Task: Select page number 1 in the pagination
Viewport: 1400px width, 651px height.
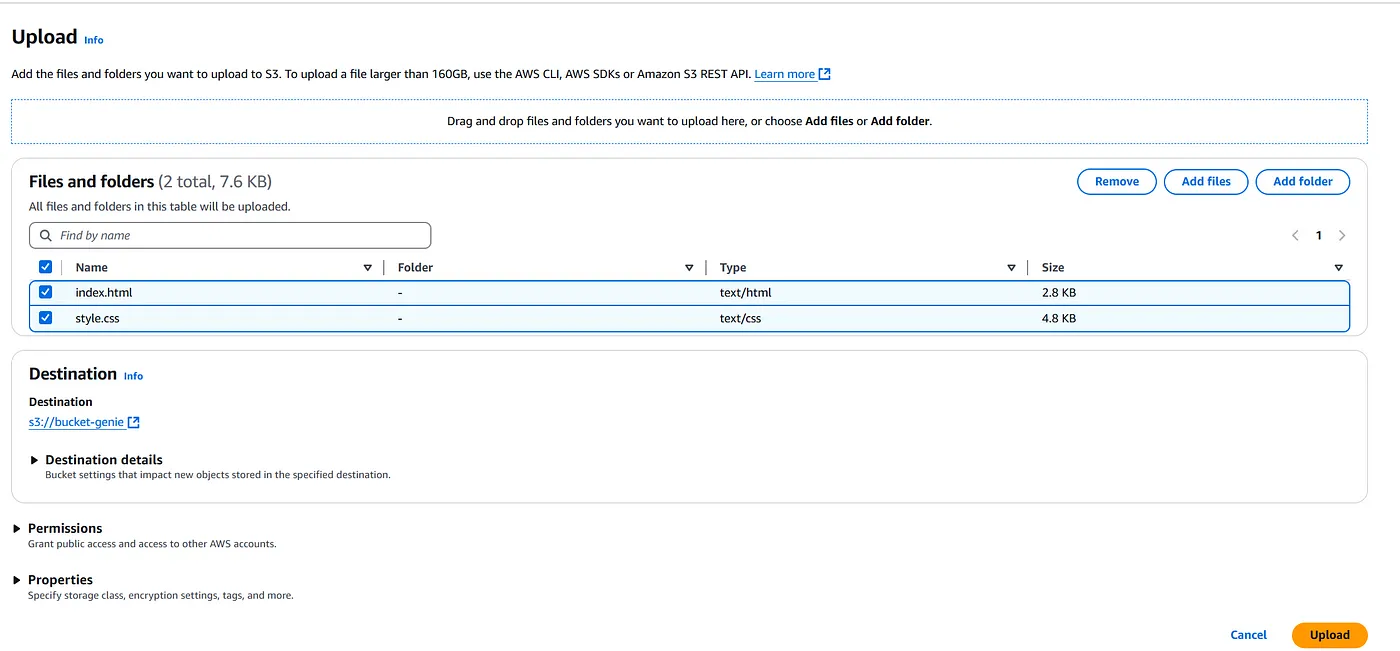Action: coord(1319,236)
